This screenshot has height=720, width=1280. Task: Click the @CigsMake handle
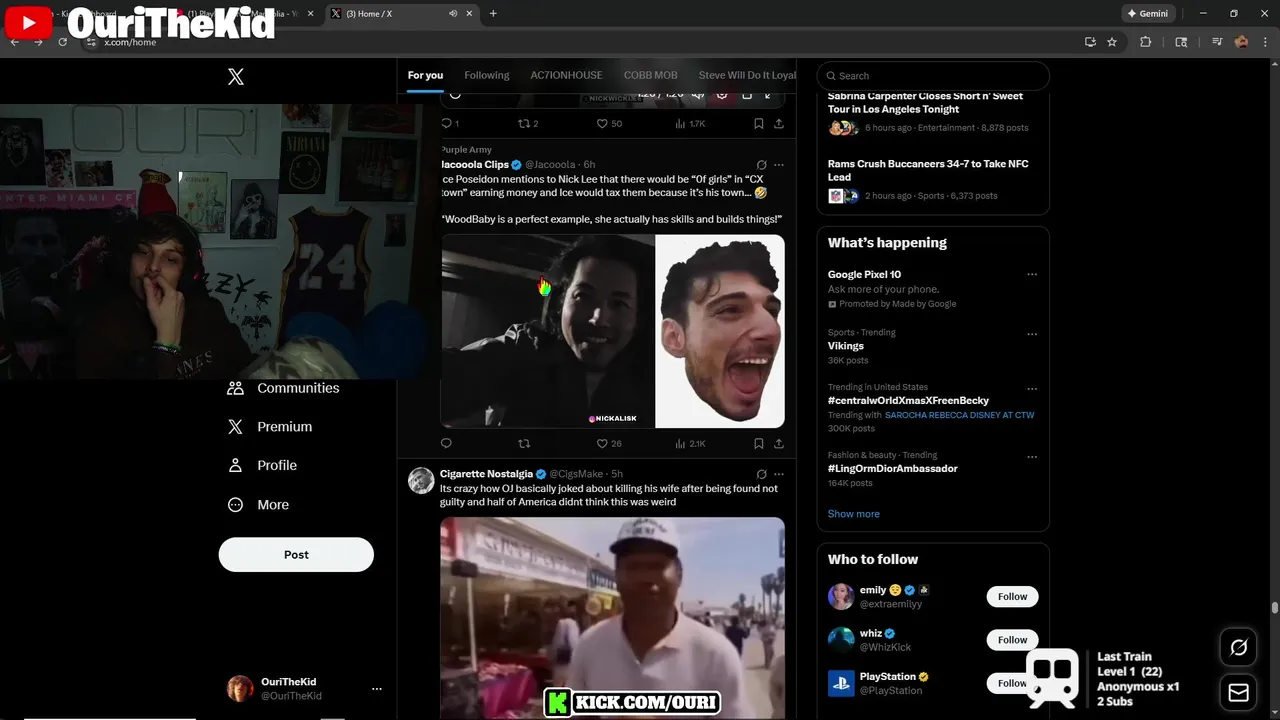pyautogui.click(x=576, y=474)
